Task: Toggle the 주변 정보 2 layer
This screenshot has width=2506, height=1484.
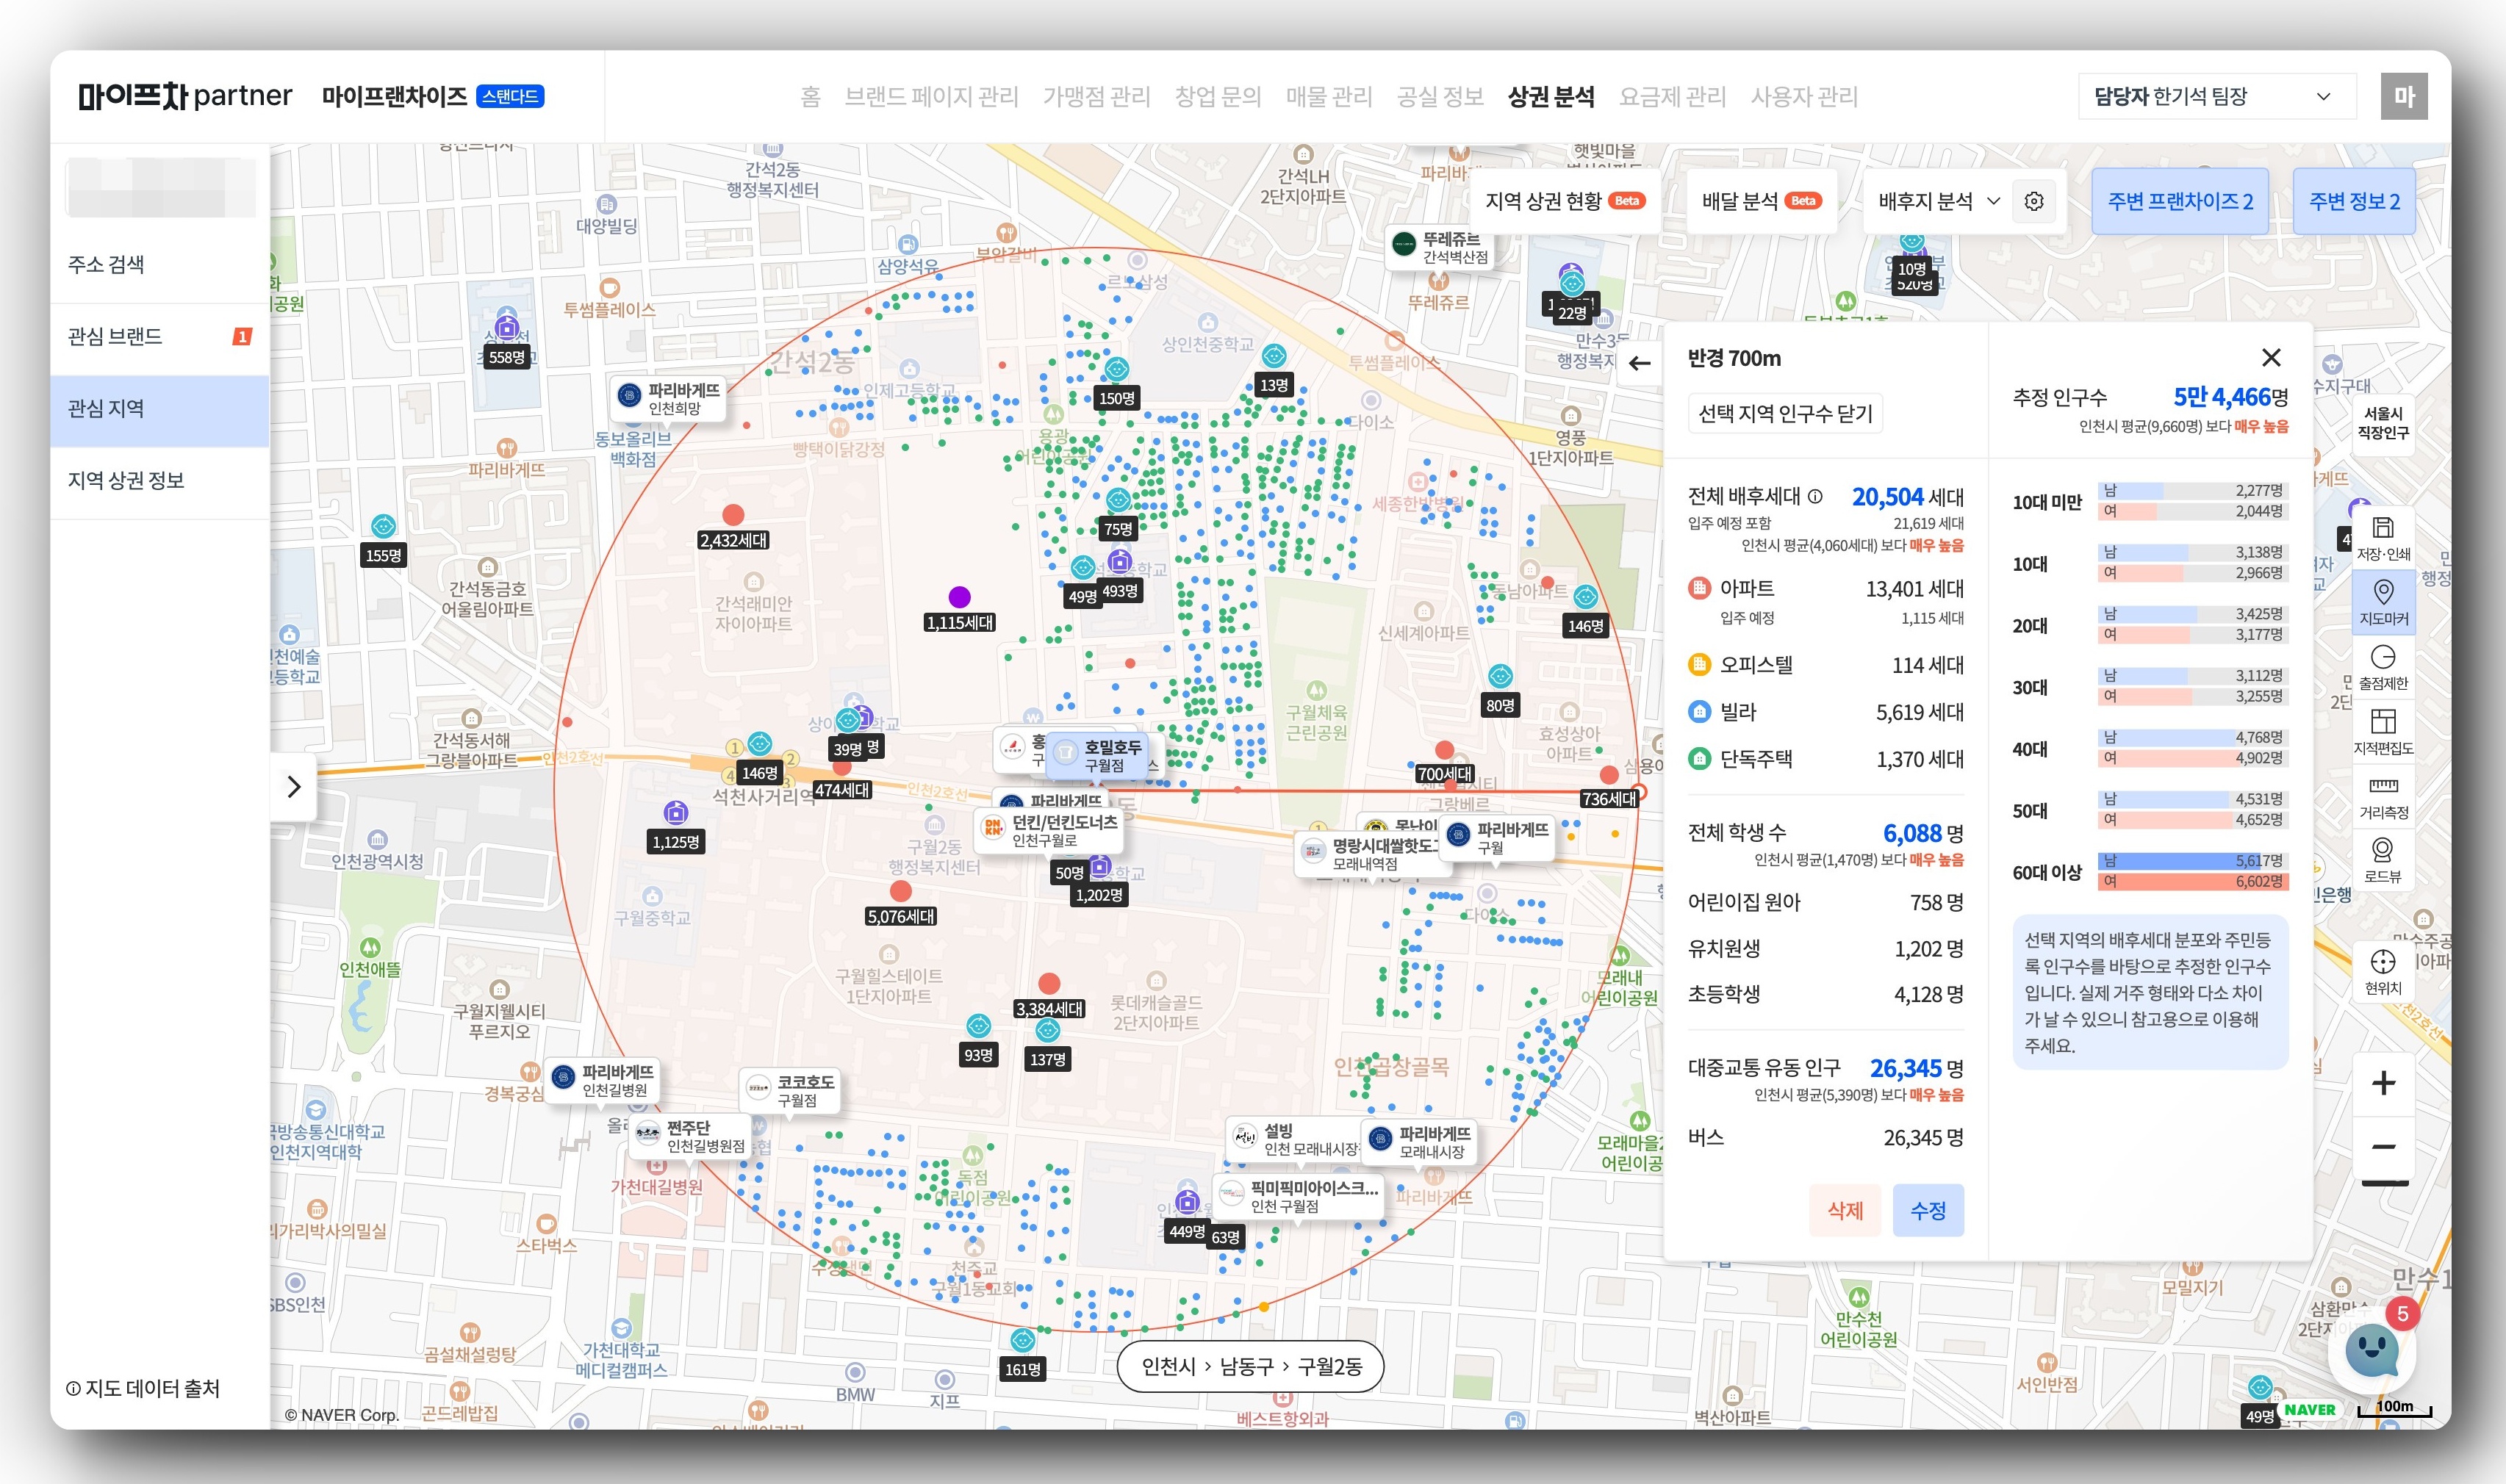Action: [x=2354, y=201]
